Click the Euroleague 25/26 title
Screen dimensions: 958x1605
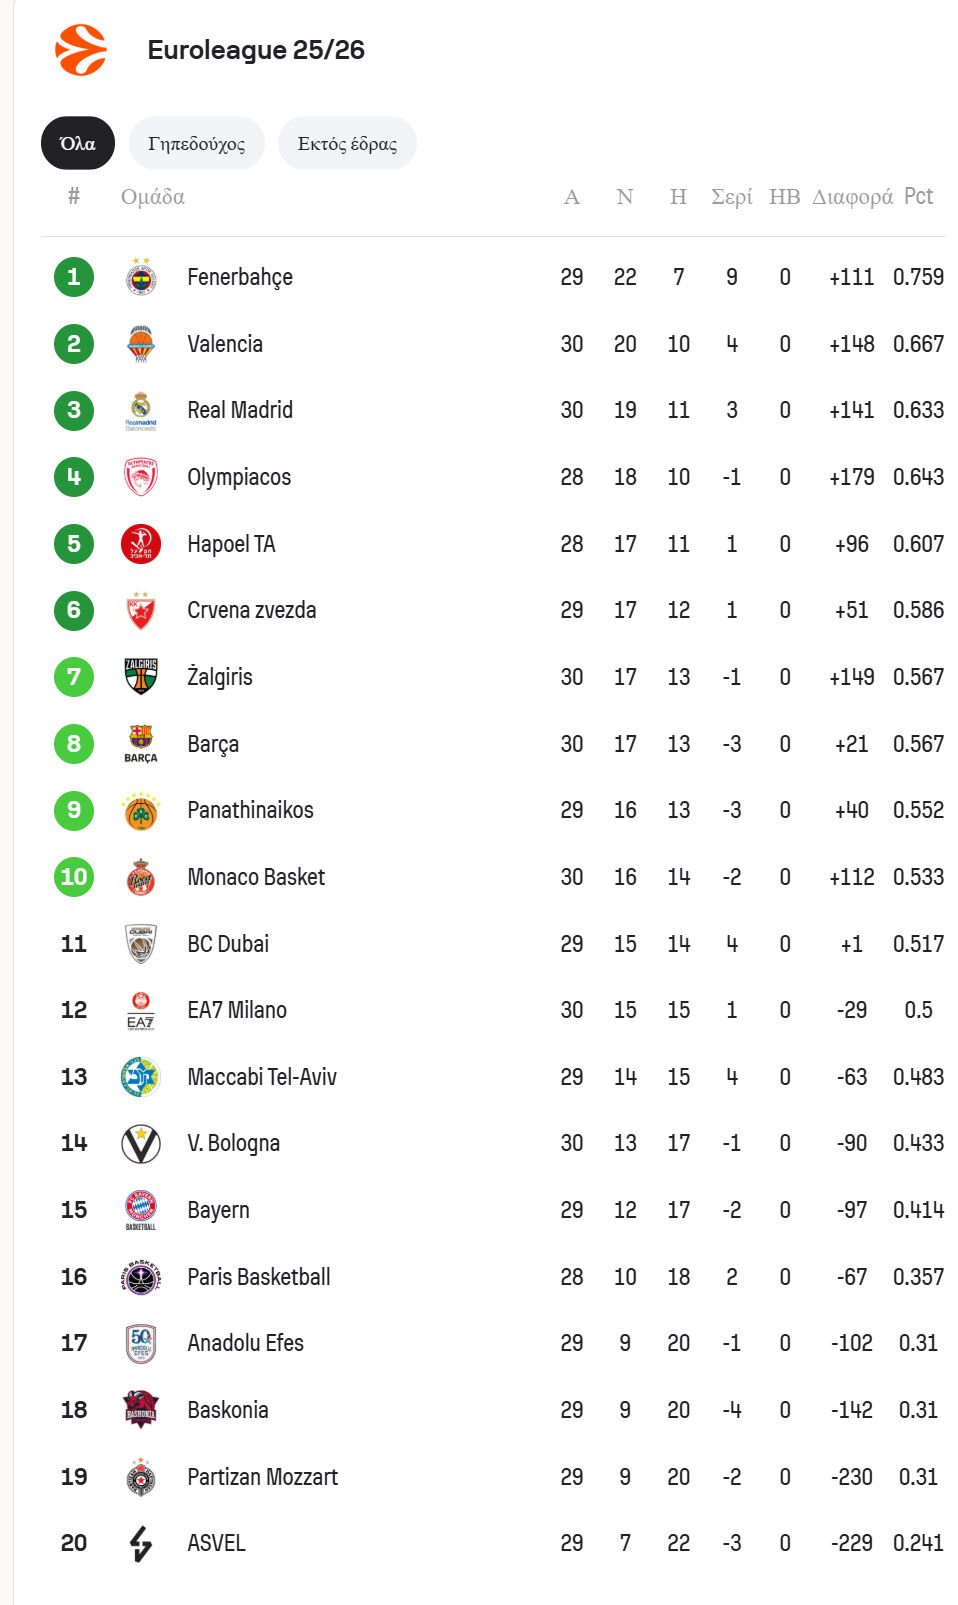(256, 50)
